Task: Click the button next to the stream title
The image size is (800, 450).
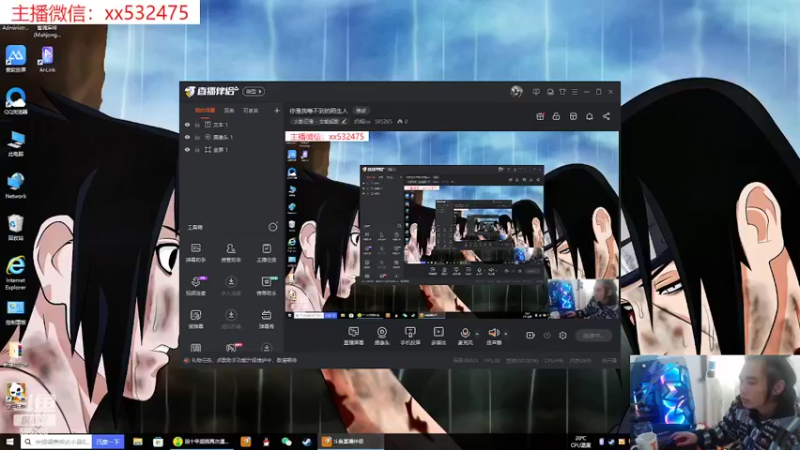Action: coord(362,111)
